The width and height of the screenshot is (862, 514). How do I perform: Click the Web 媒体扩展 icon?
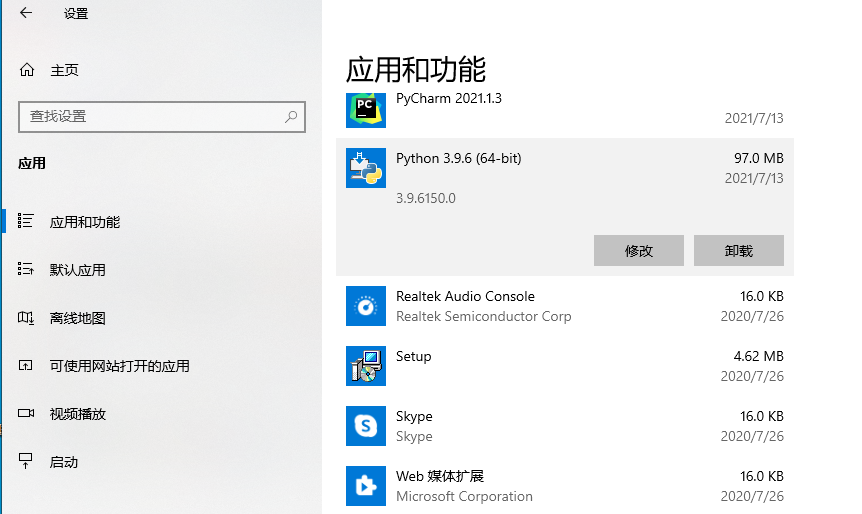pos(366,485)
